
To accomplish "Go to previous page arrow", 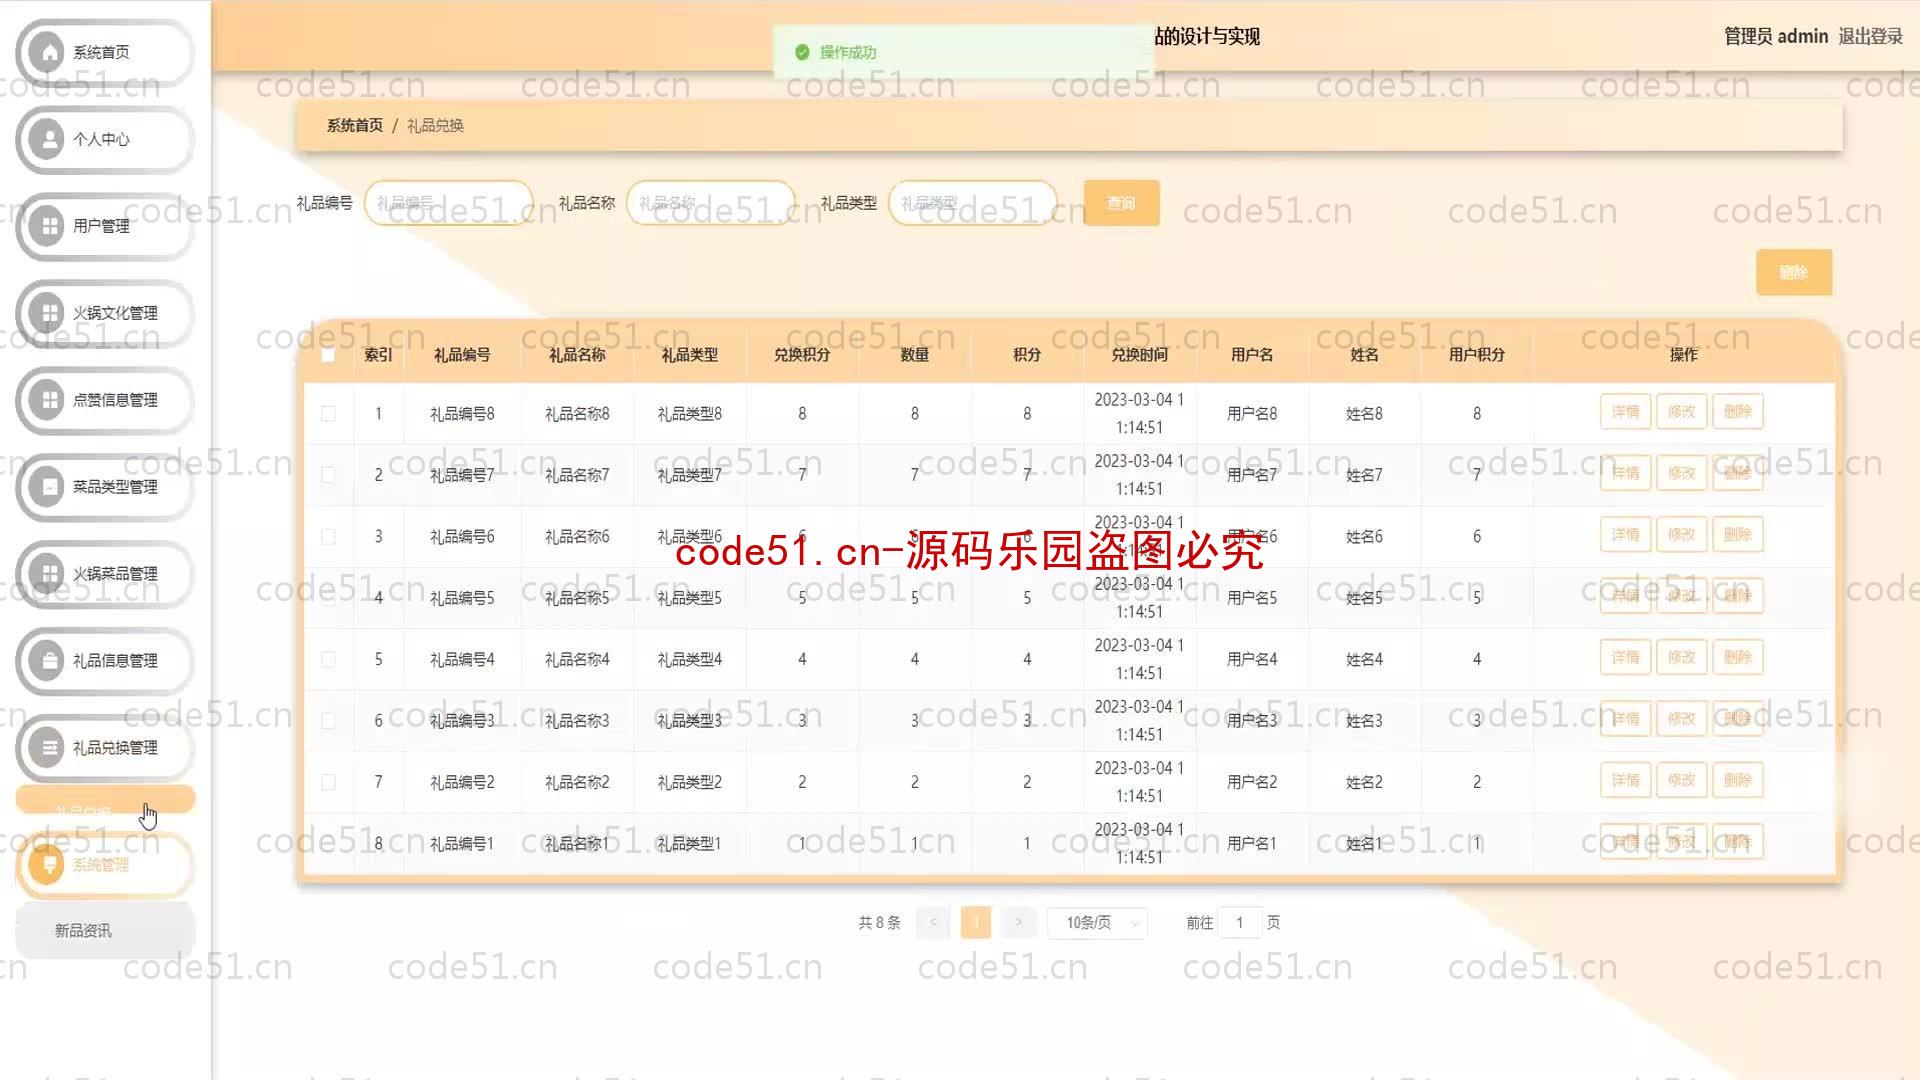I will point(933,923).
